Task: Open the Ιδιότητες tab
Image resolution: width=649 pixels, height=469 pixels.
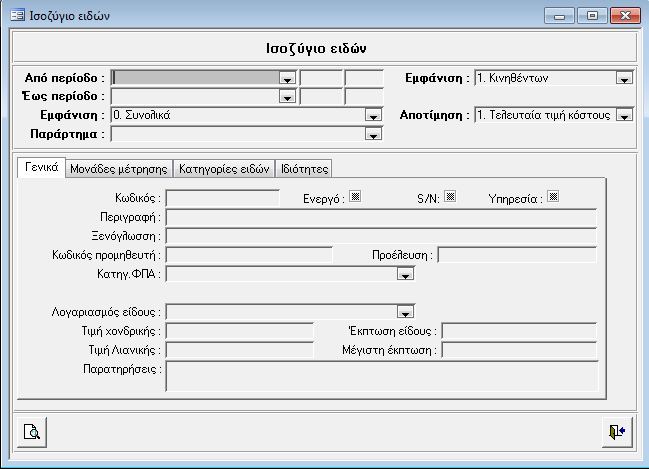Action: coord(304,169)
